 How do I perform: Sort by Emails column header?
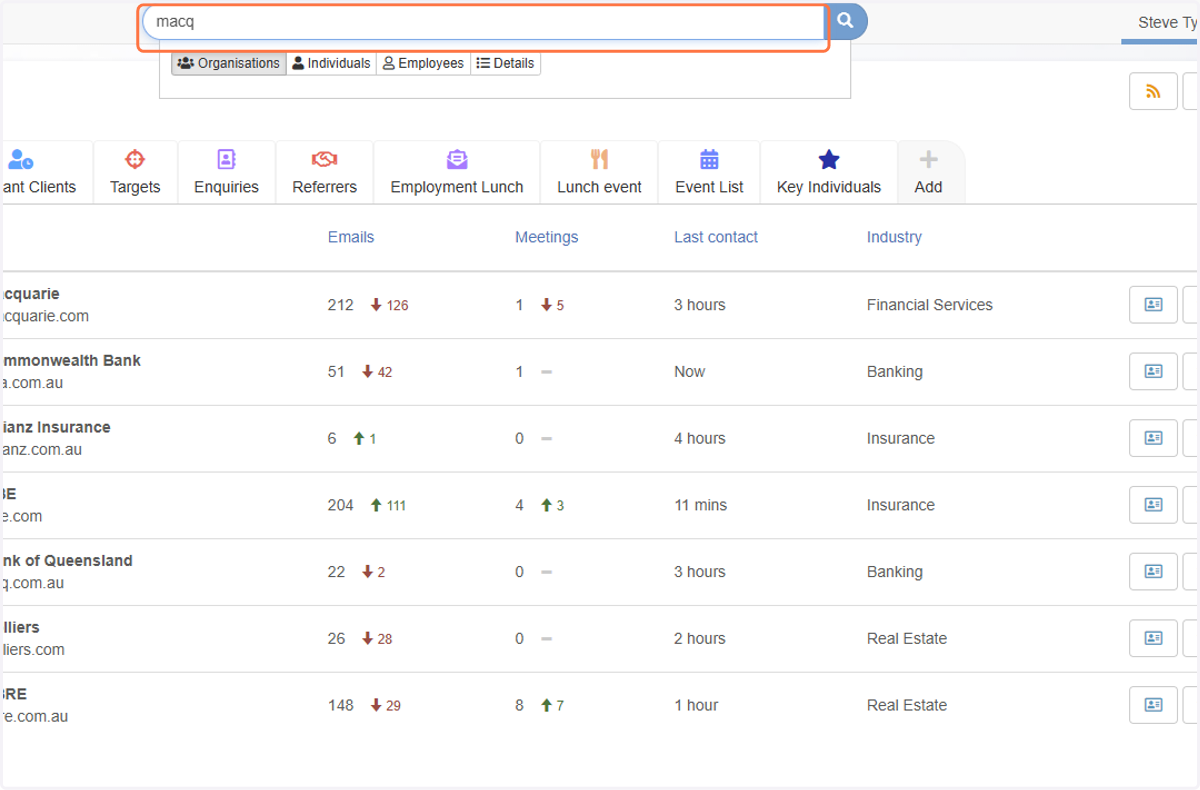[351, 237]
